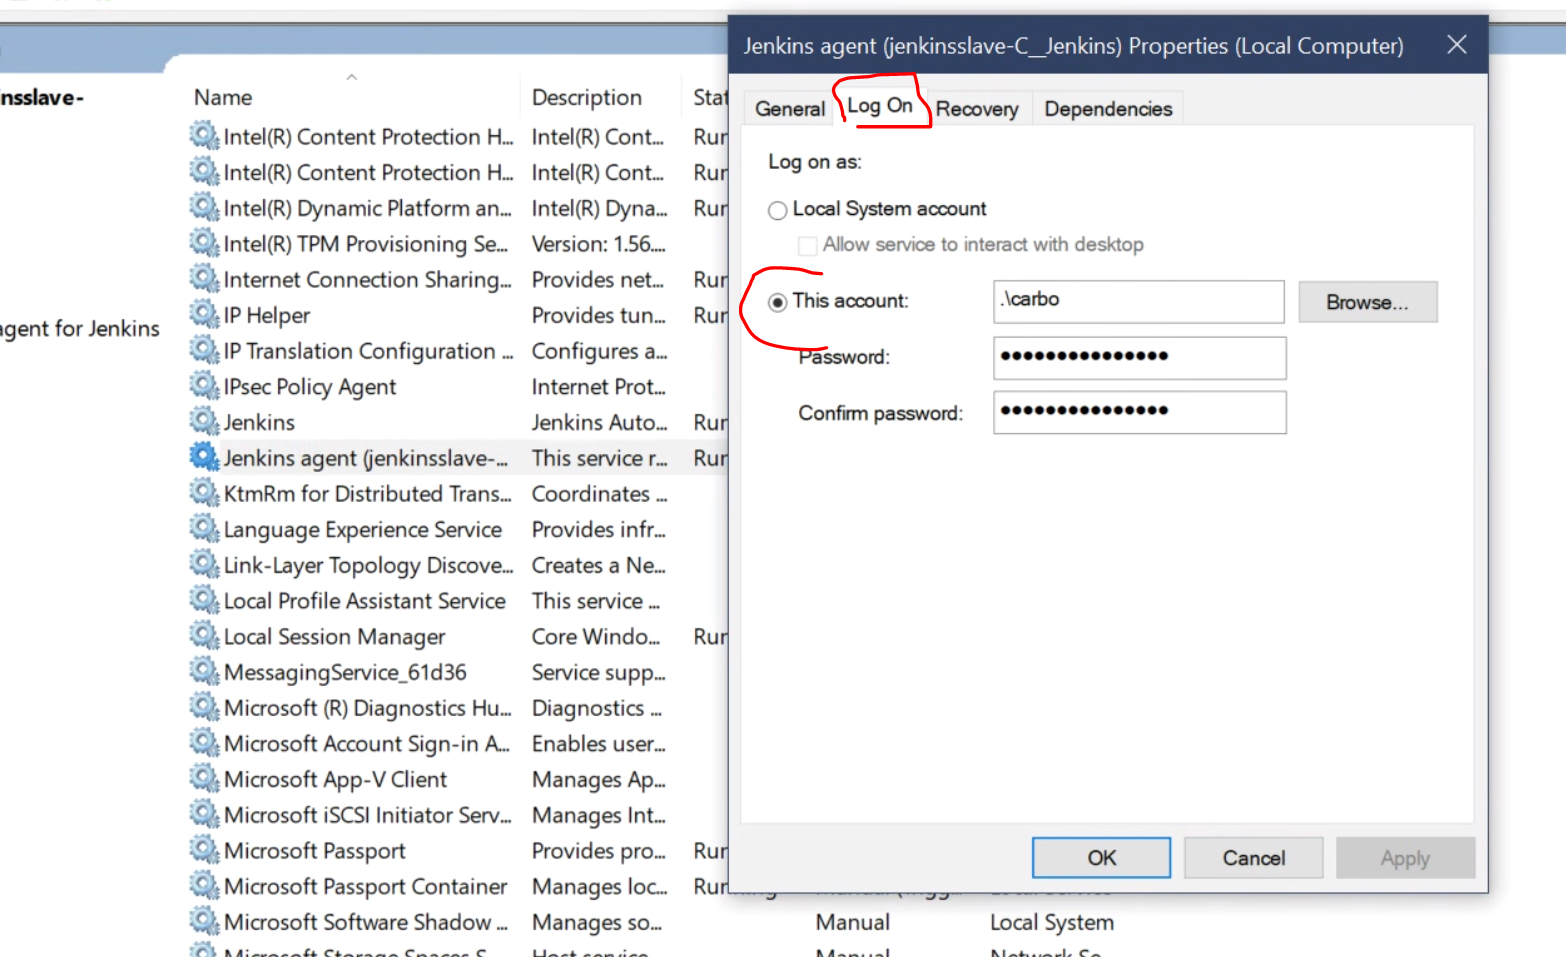Click the This account name field
Viewport: 1566px width, 957px height.
[1139, 301]
